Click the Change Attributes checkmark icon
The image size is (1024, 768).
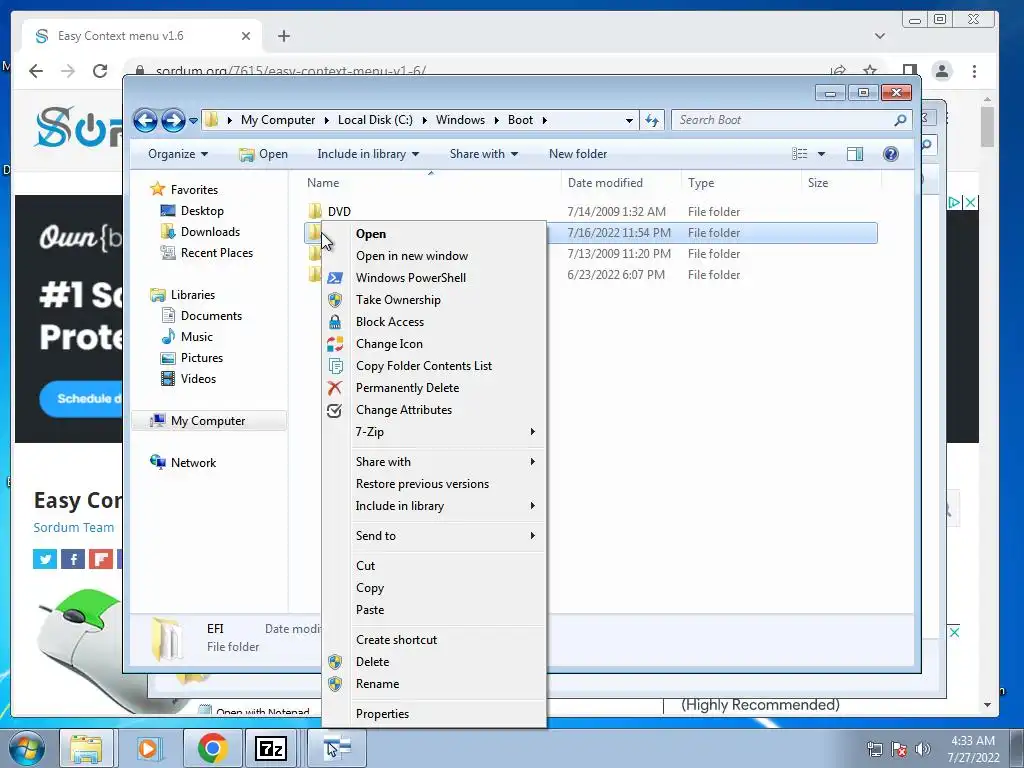pos(334,410)
